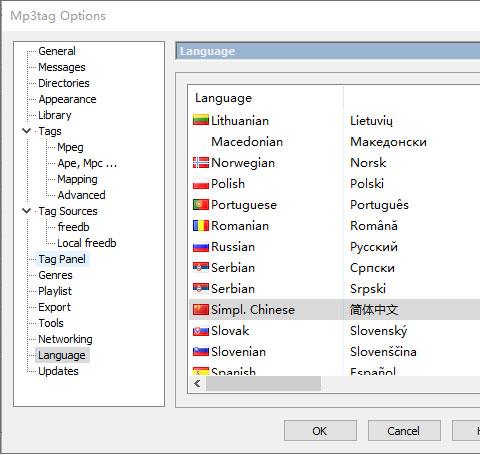Open Ape, Mpc ... tag settings
The height and width of the screenshot is (454, 480).
tap(87, 163)
